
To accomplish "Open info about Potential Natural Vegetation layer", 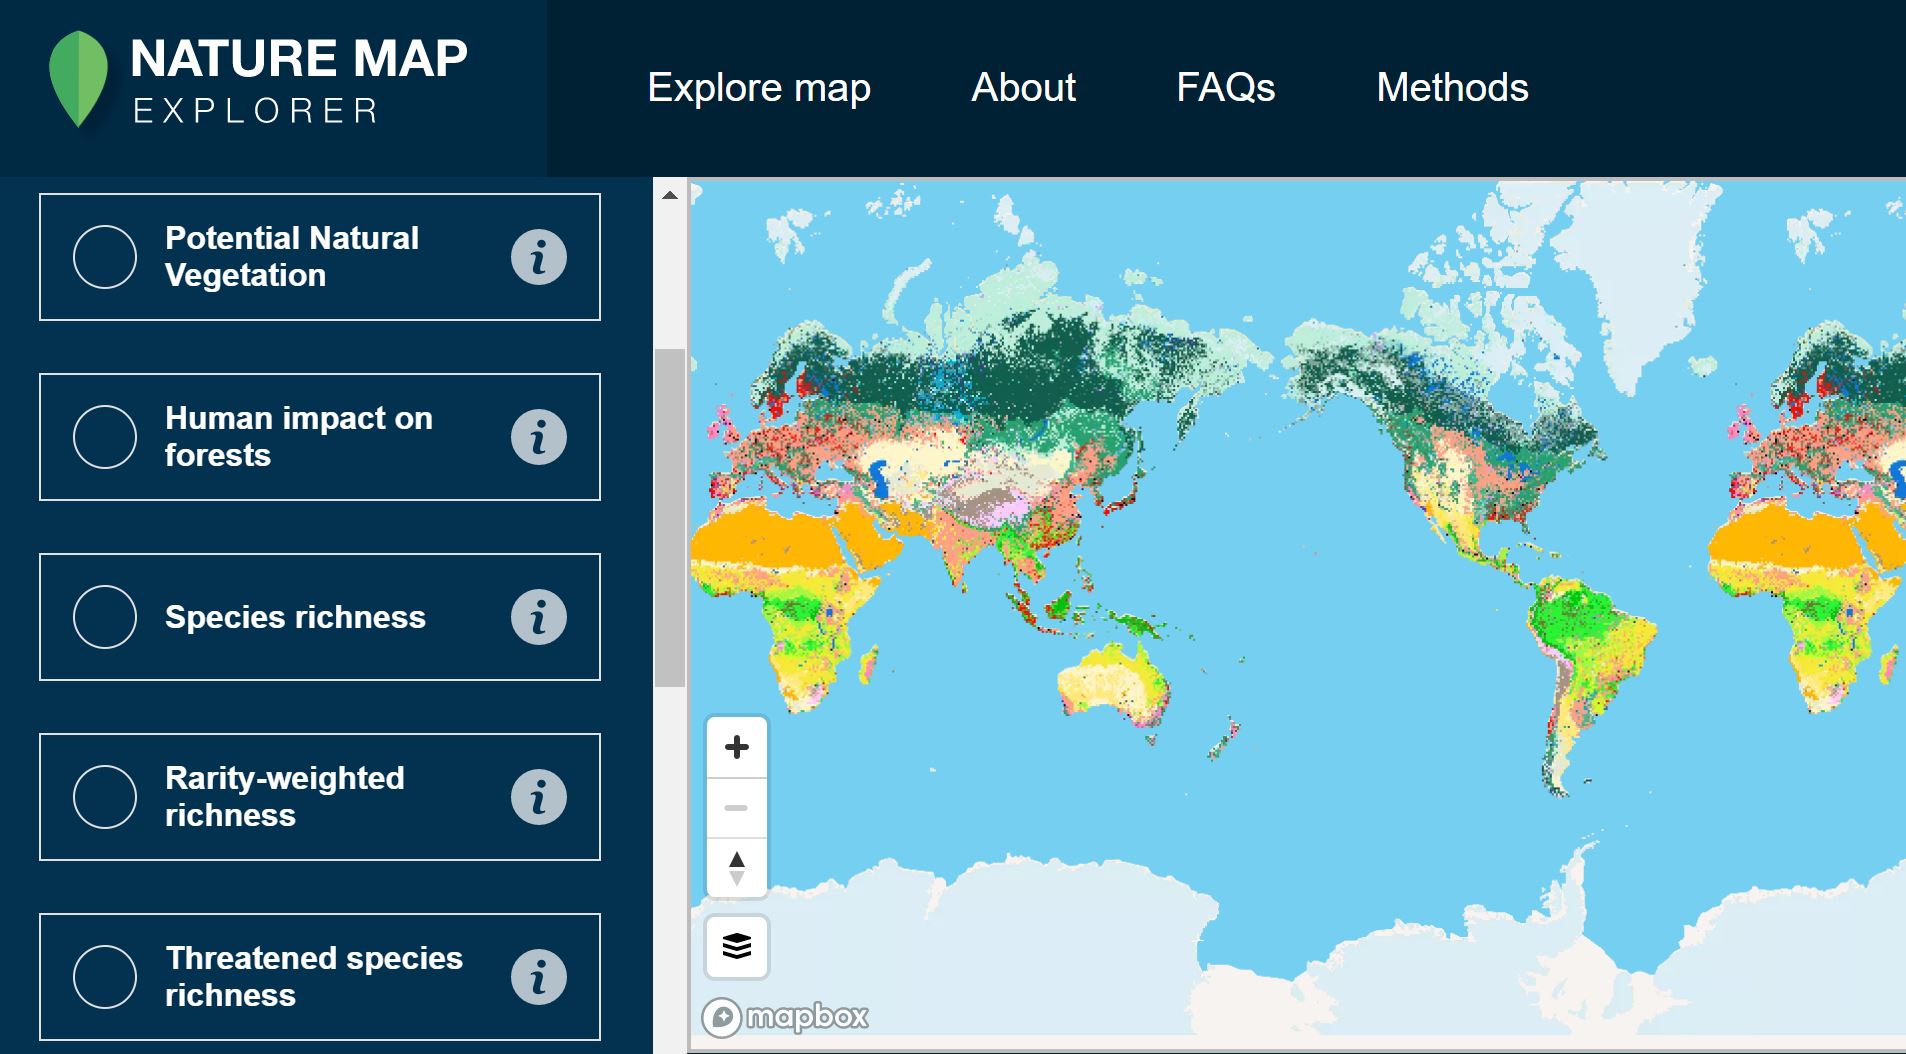I will (x=540, y=257).
